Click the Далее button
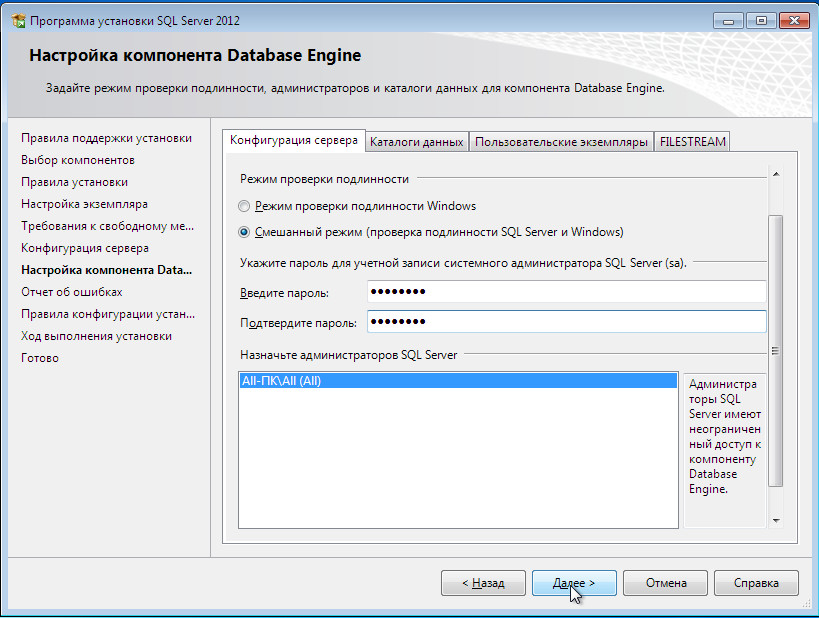Viewport: 819px width, 618px height. point(574,583)
